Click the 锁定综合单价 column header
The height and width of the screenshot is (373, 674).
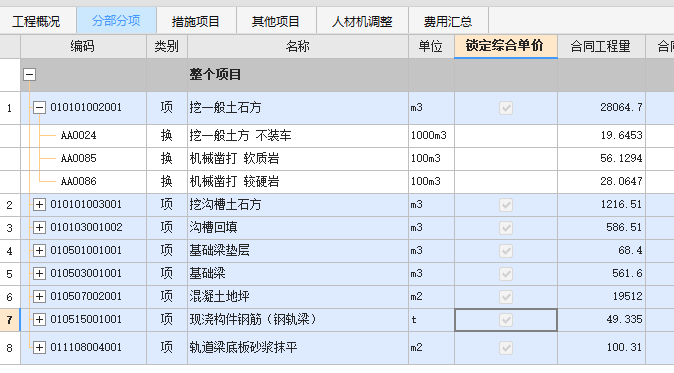pos(506,46)
